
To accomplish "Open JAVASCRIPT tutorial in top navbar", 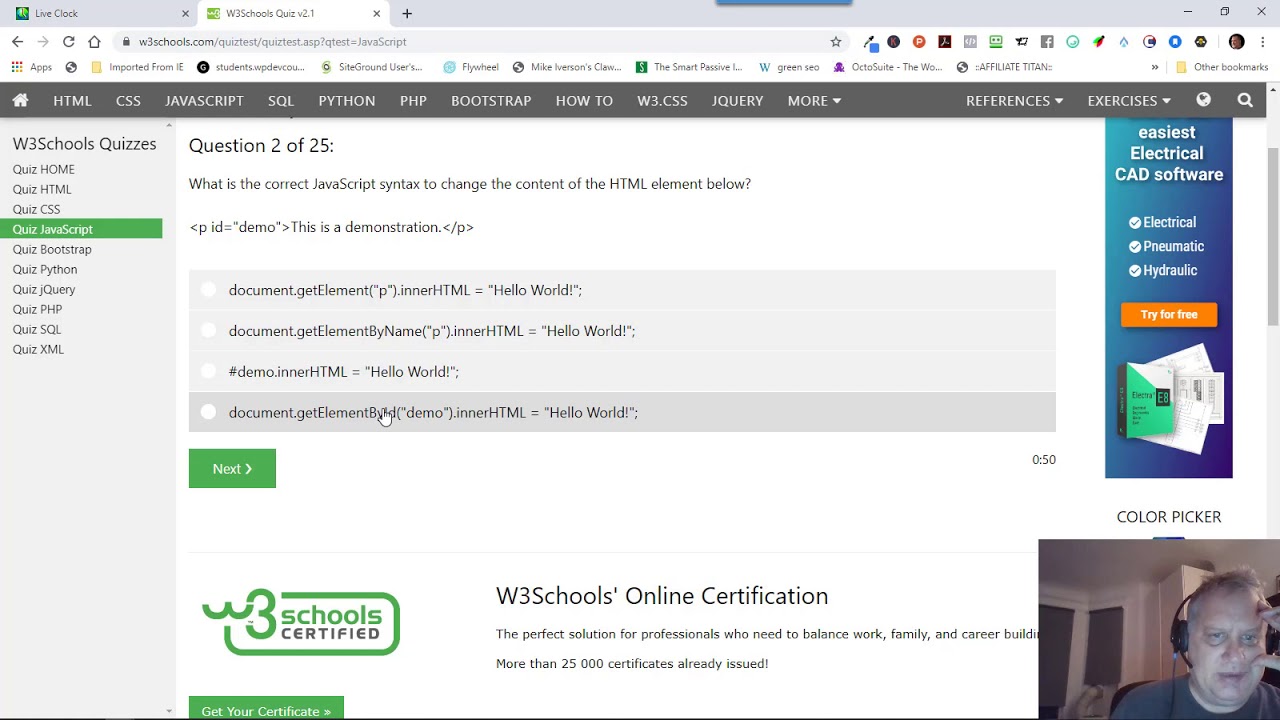I will click(x=204, y=100).
